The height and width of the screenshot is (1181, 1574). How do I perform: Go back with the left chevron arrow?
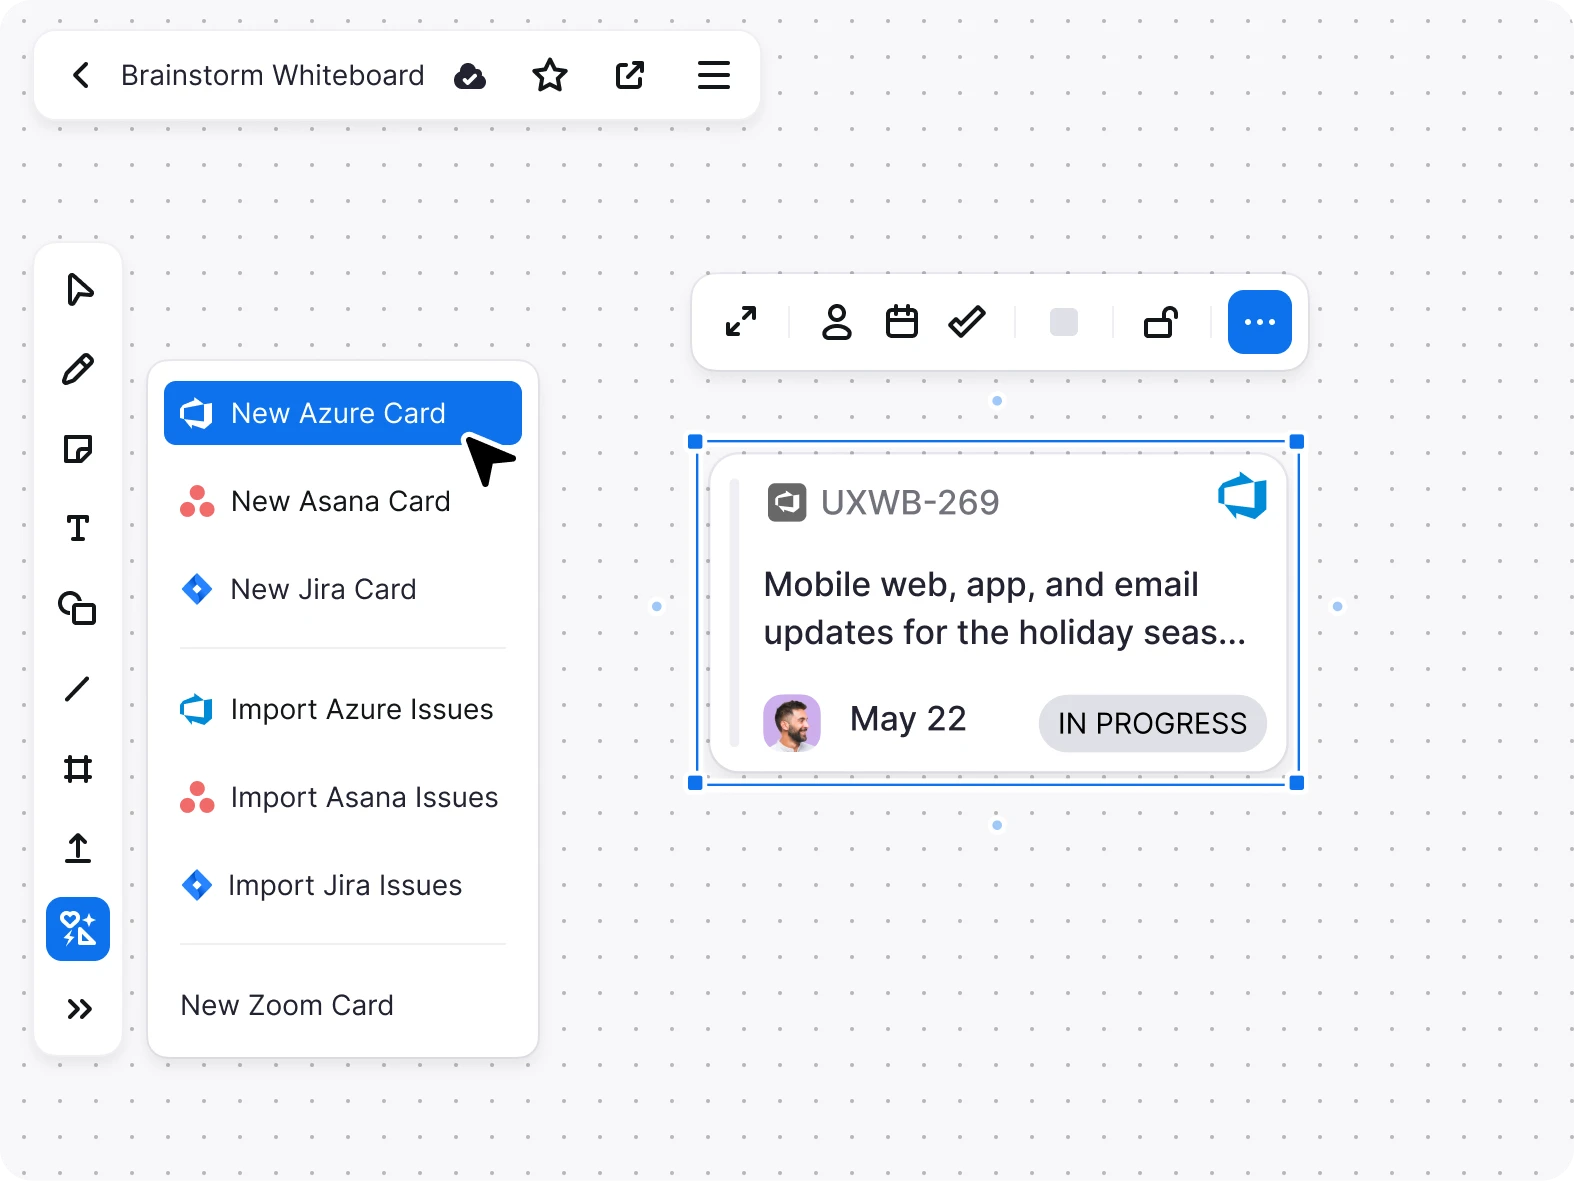click(x=81, y=75)
